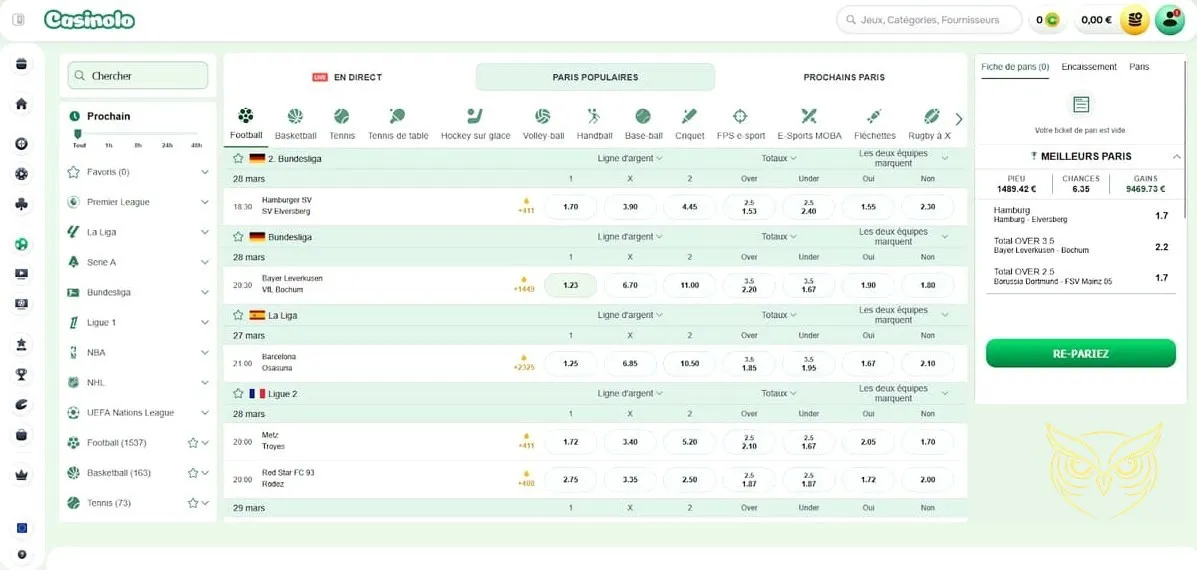
Task: Click the Chercher search field
Action: pyautogui.click(x=138, y=76)
